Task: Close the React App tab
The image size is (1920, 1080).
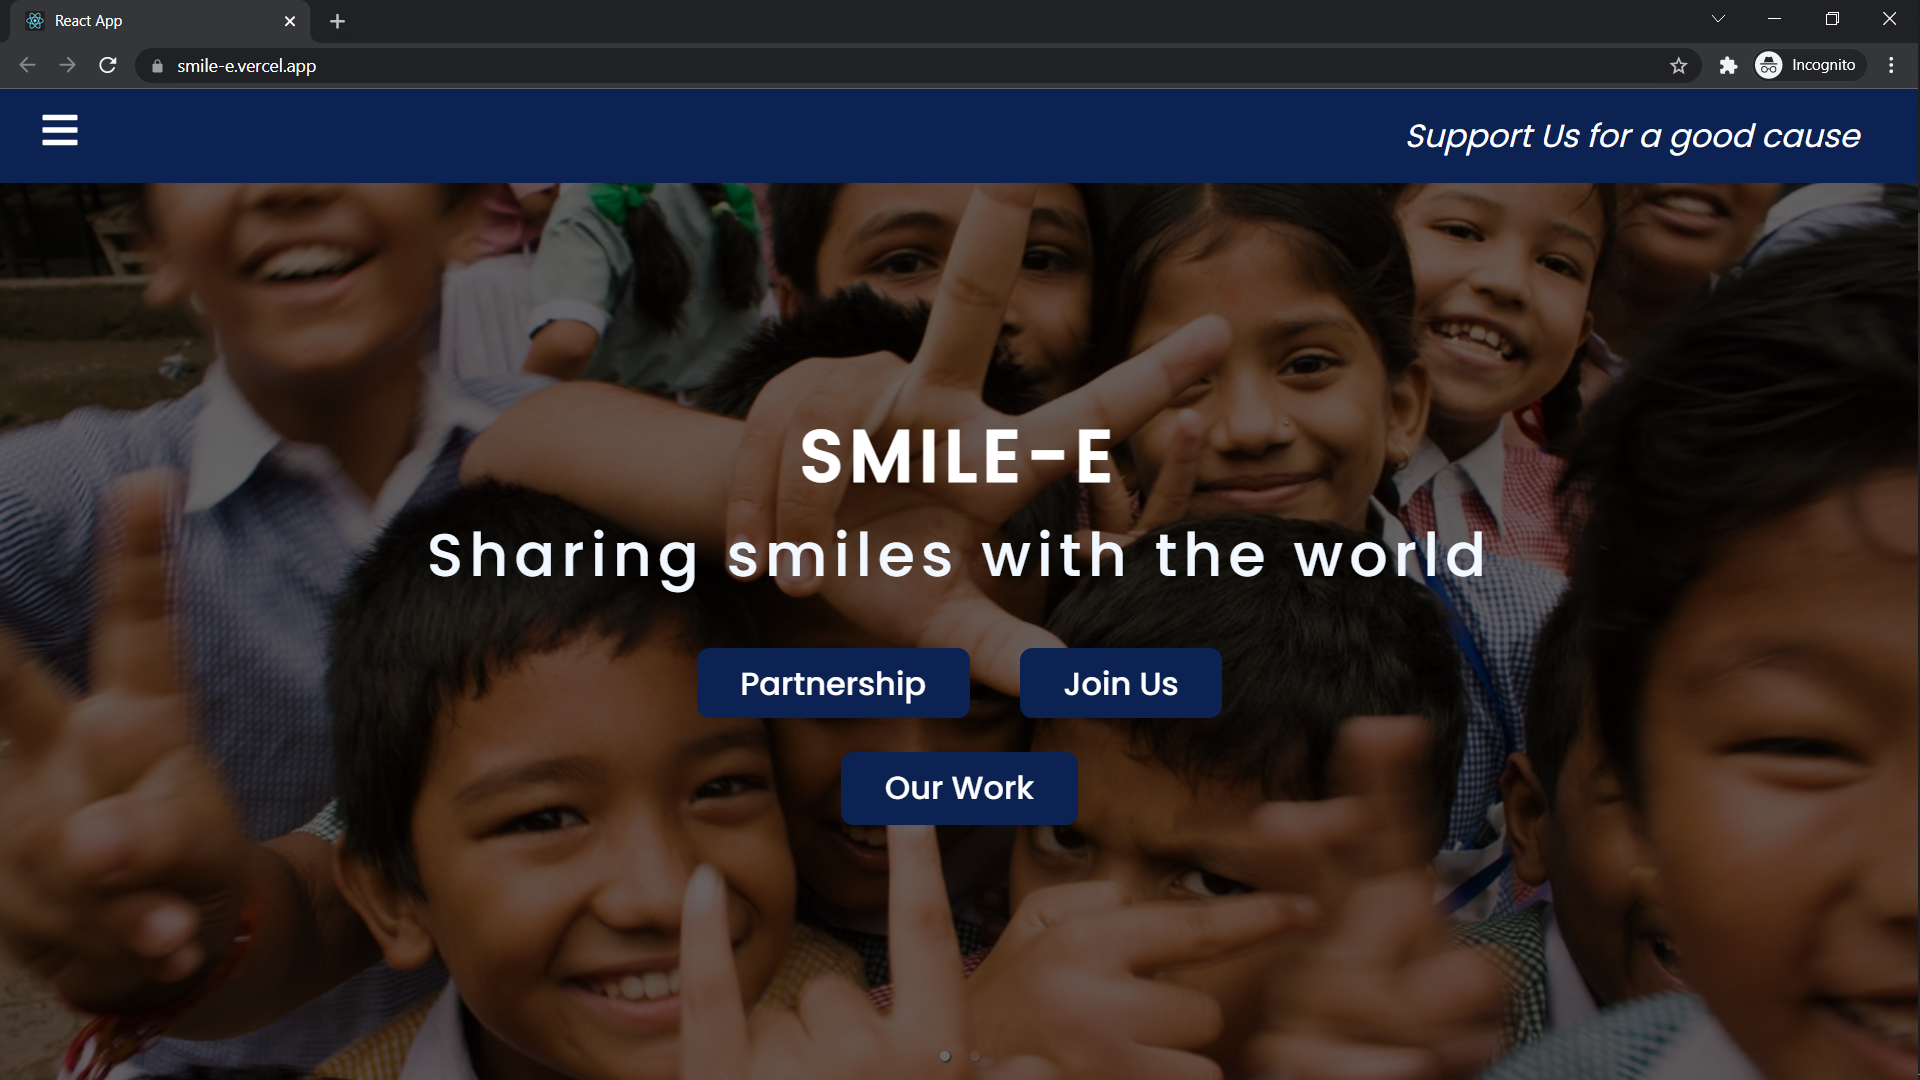Action: [290, 21]
